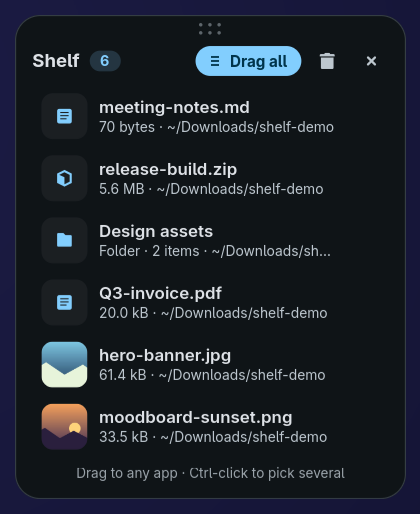Select the release-build.zip file name
420x514 pixels.
(168, 169)
